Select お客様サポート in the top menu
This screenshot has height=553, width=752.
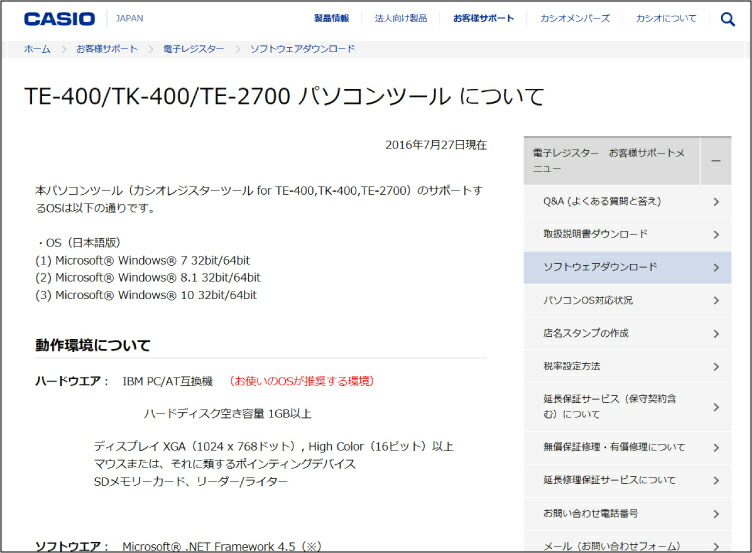tap(483, 18)
